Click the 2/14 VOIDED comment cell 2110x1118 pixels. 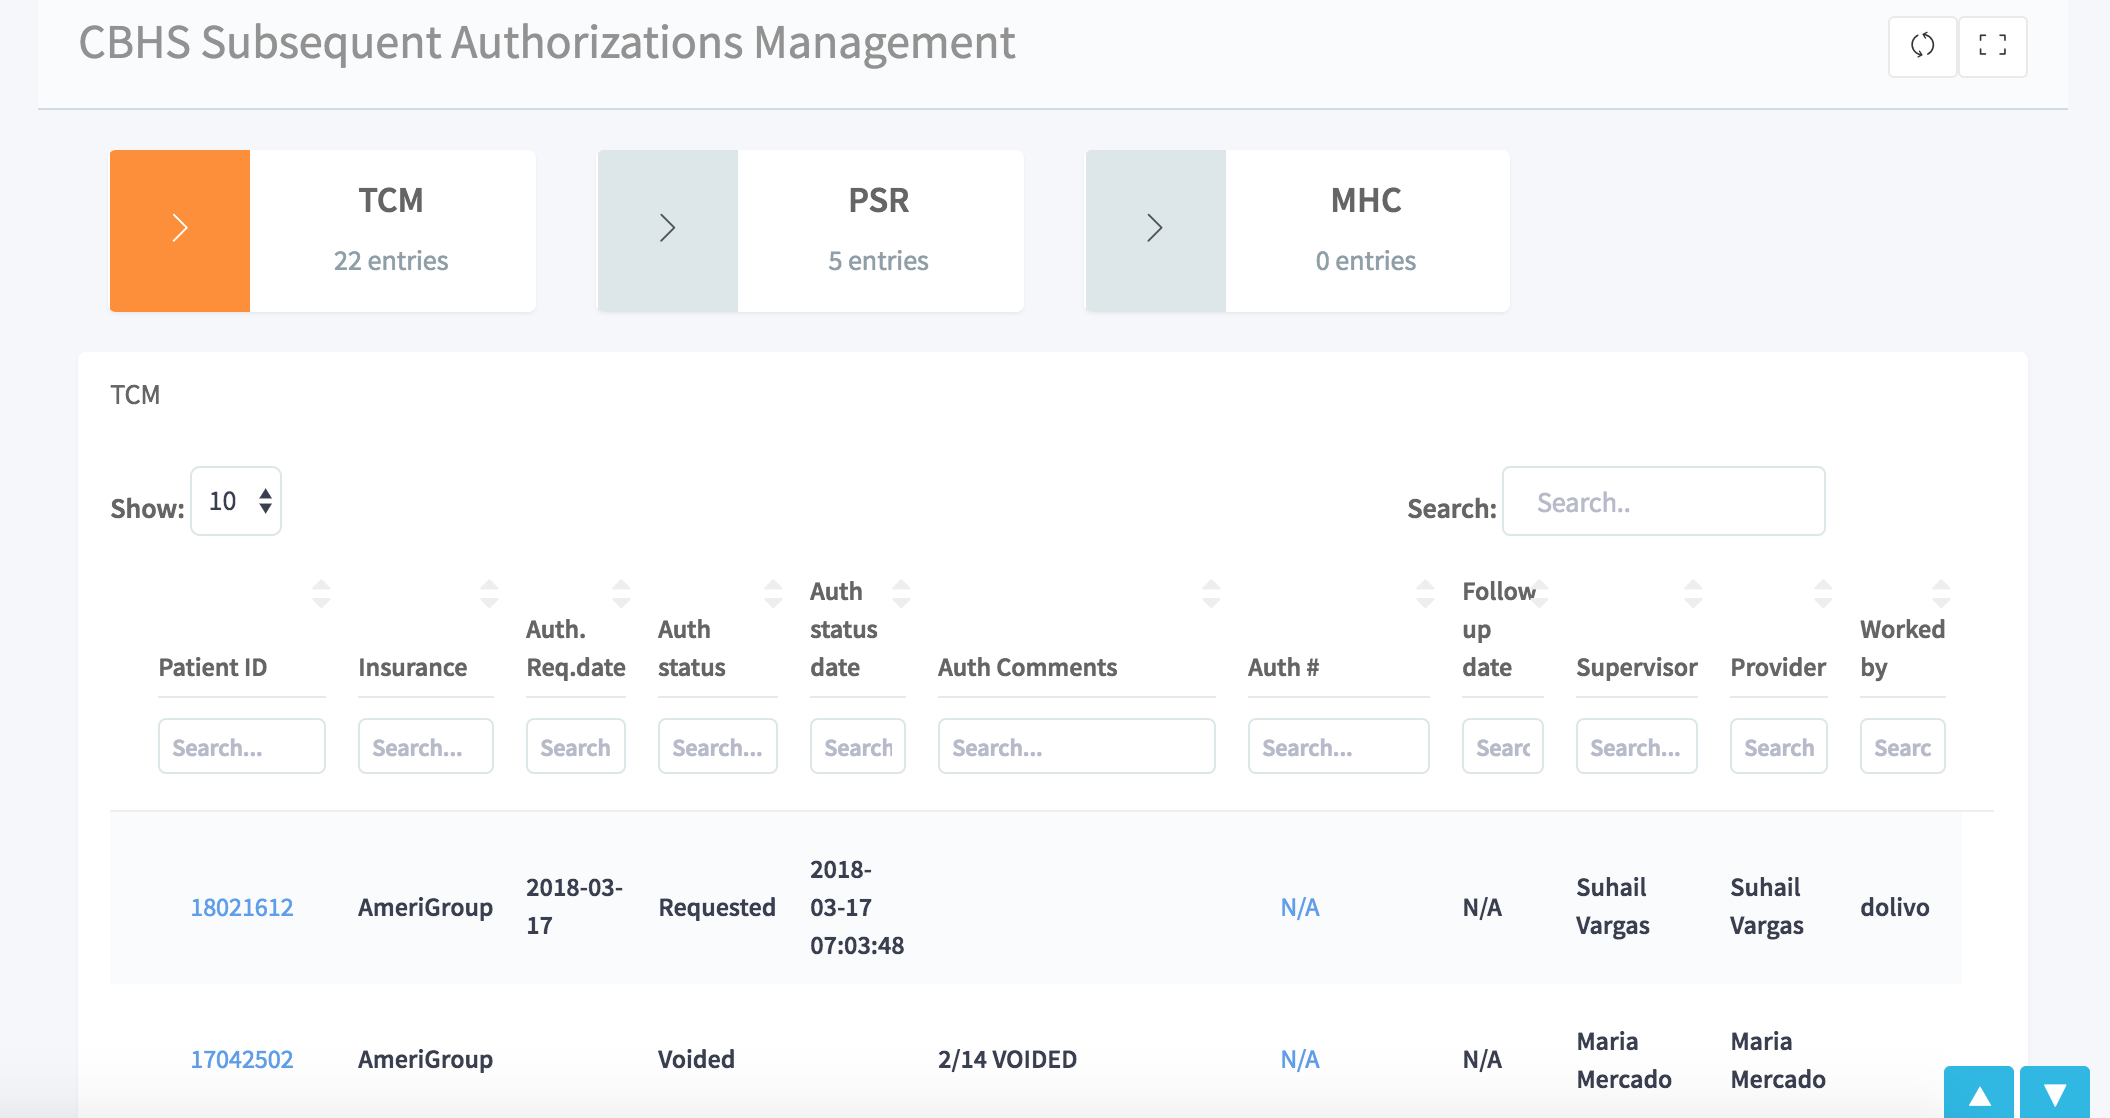coord(1007,1059)
